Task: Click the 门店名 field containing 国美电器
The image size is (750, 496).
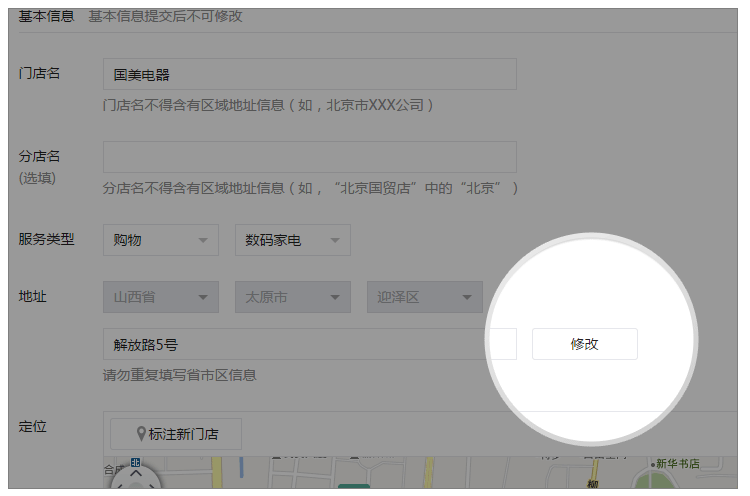Action: [x=309, y=74]
